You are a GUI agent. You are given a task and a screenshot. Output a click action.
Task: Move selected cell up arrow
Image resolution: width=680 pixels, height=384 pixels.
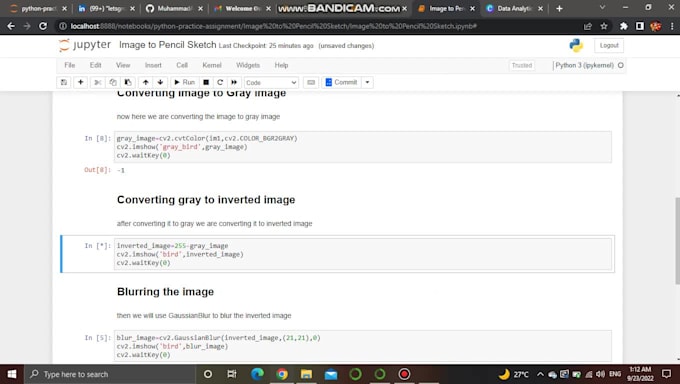146,82
